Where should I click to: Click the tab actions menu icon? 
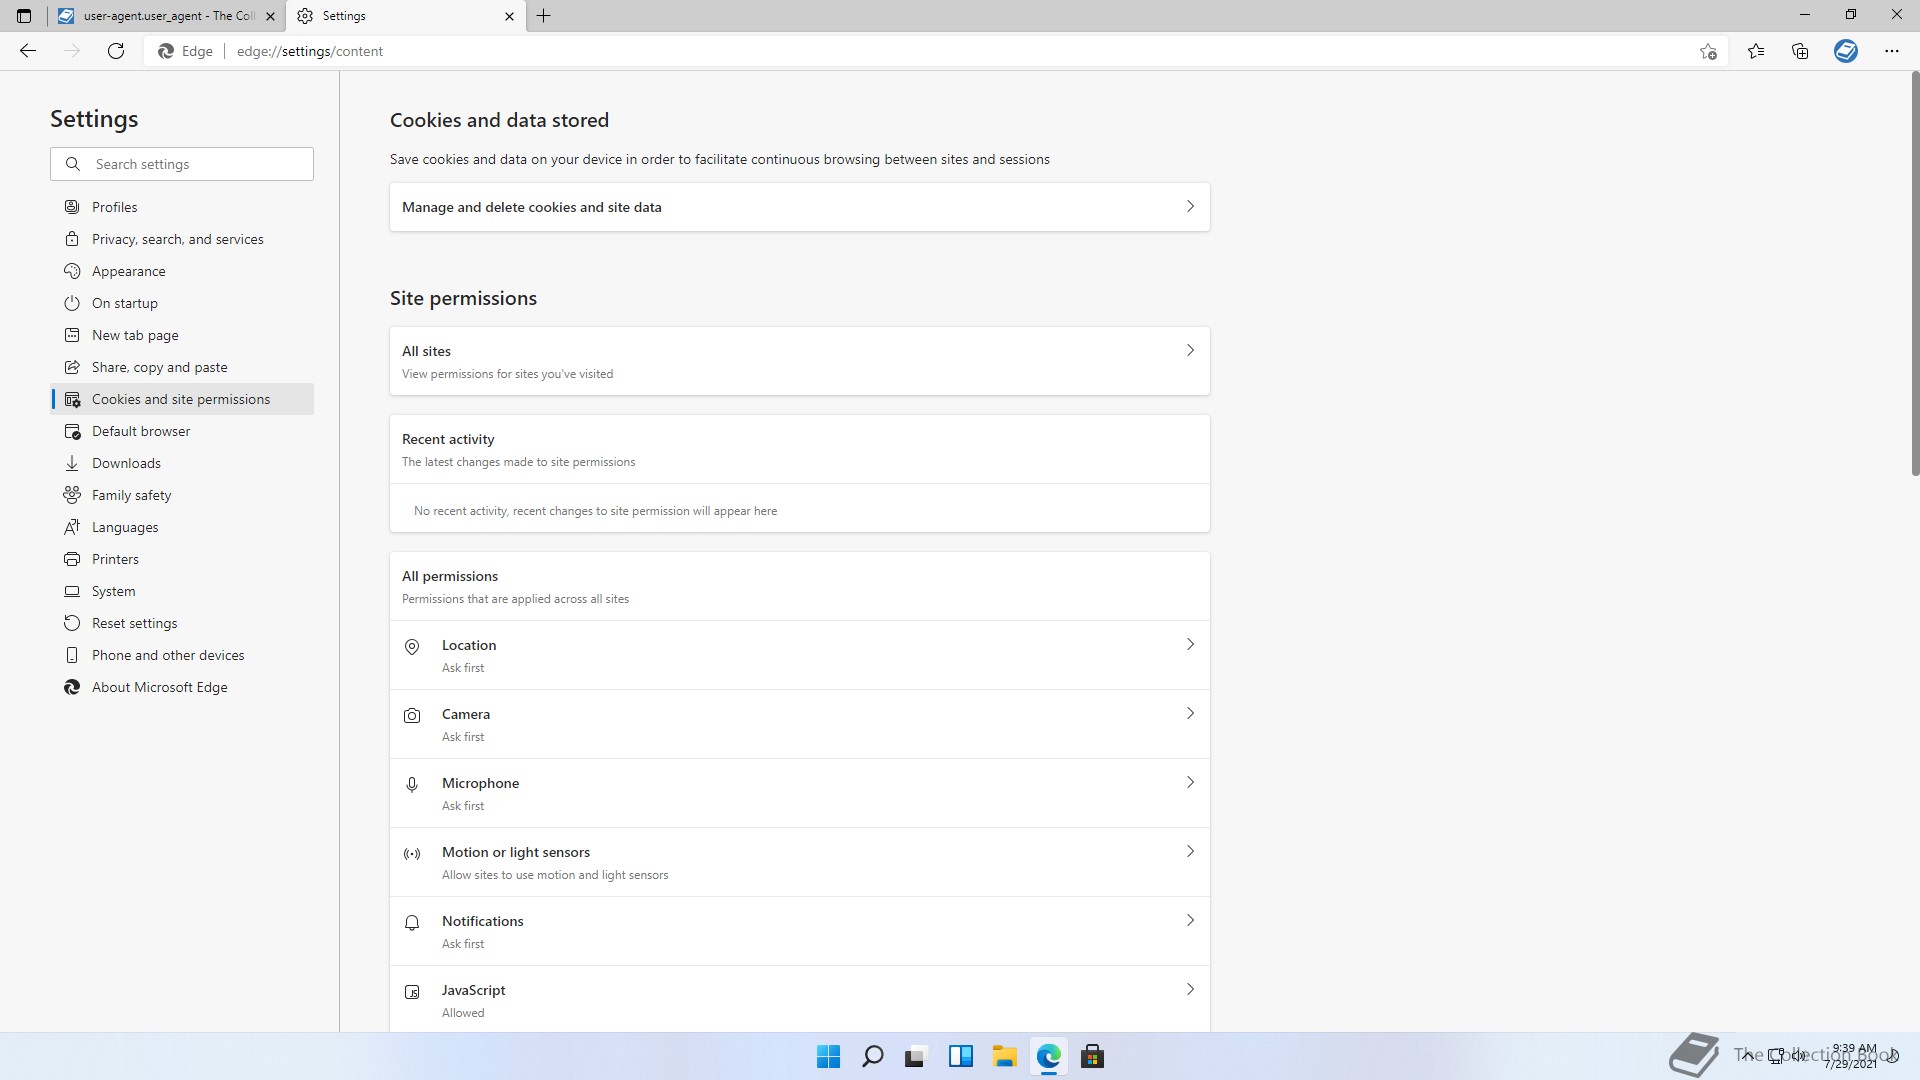(24, 16)
